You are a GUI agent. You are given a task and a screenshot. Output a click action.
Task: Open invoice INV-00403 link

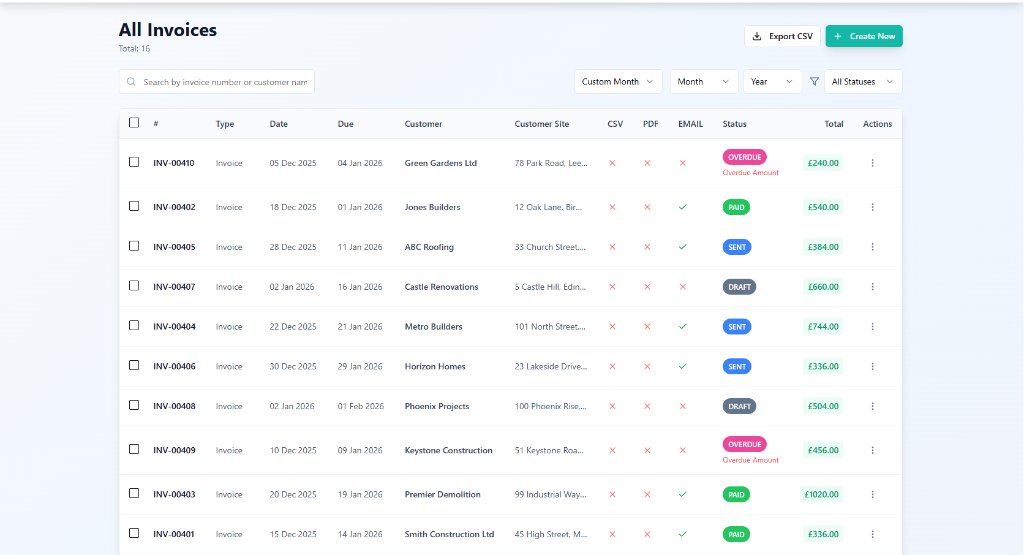[174, 494]
